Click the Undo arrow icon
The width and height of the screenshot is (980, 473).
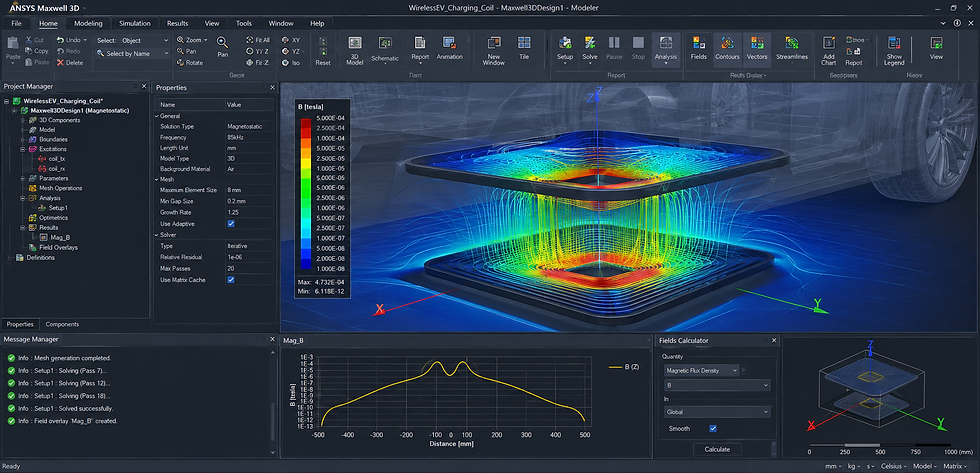point(60,40)
